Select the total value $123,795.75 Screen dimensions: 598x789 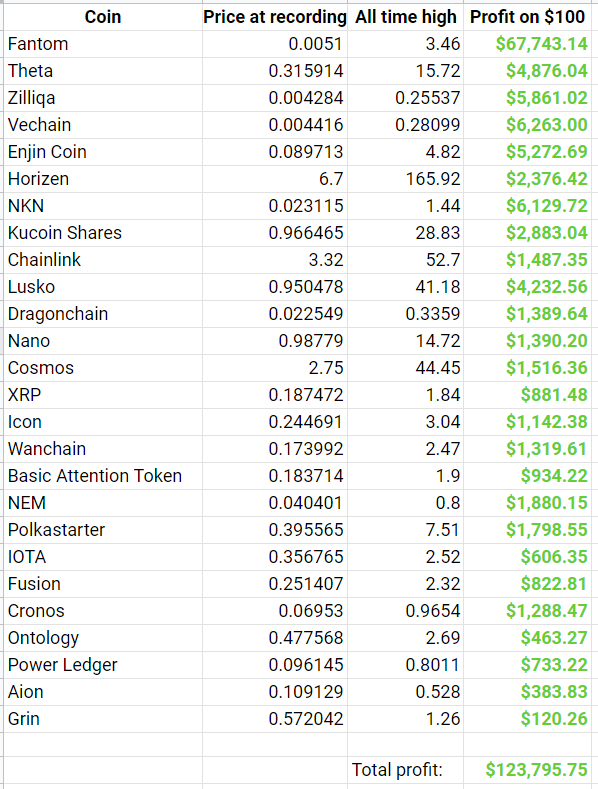[527, 770]
